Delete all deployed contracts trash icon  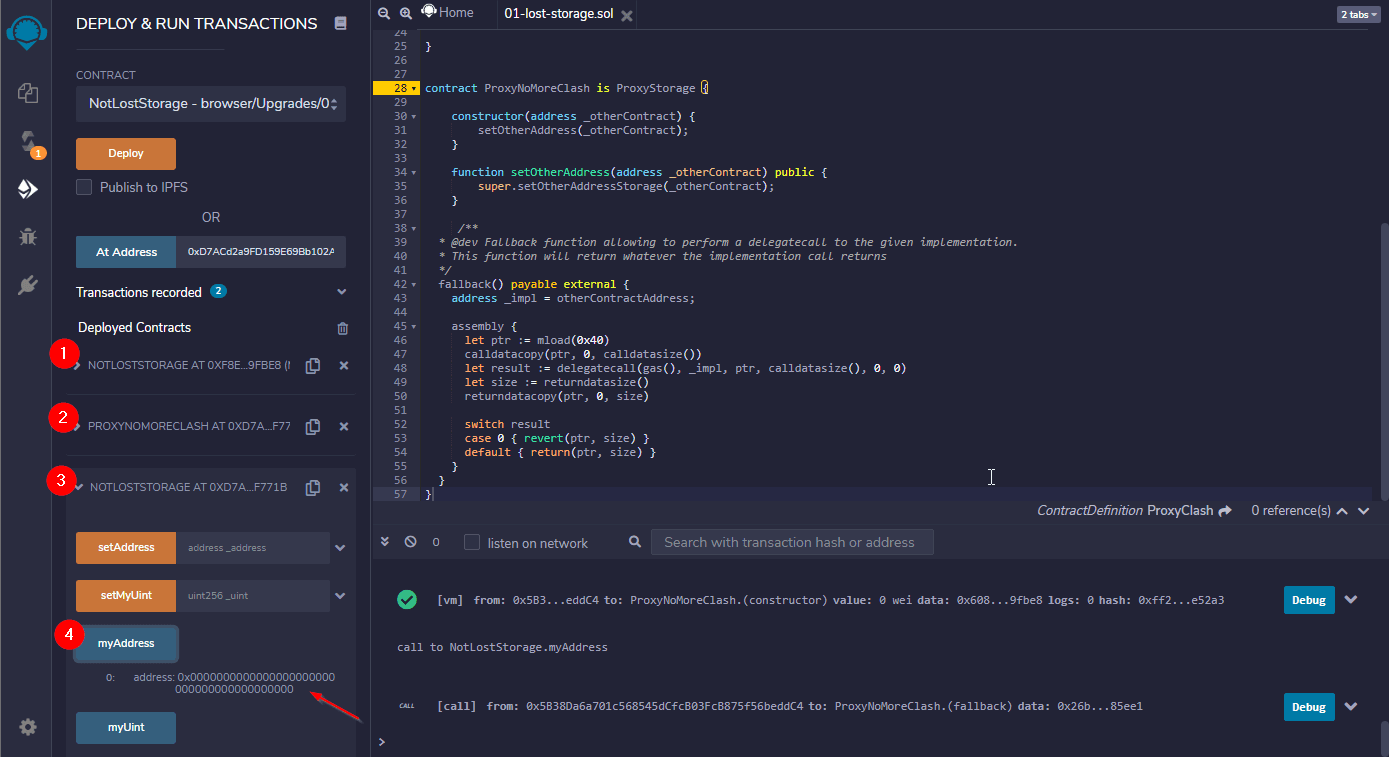coord(343,328)
